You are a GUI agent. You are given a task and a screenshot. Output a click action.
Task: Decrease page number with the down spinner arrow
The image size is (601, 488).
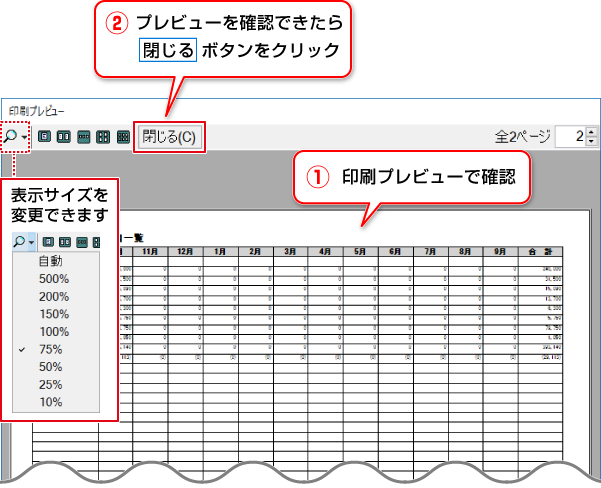(590, 142)
